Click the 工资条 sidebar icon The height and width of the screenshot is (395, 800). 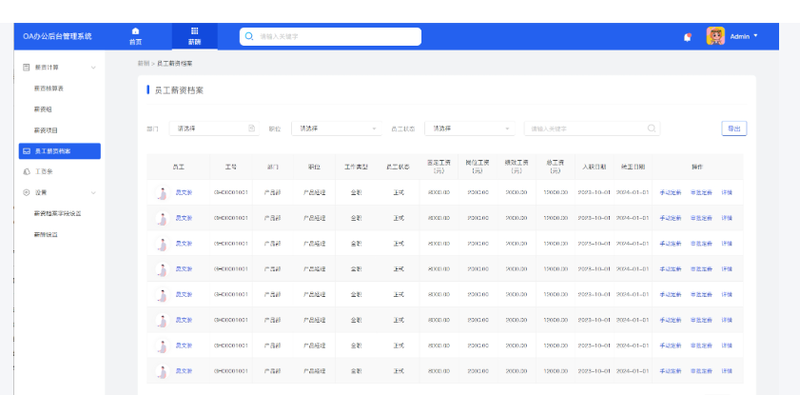pos(27,171)
